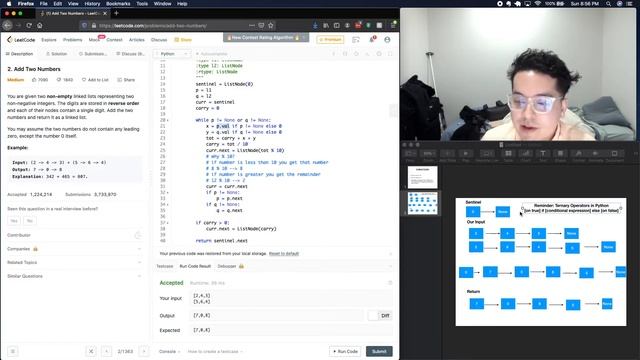The height and width of the screenshot is (360, 640).
Task: Reload the page in Firefox
Action: pos(29,25)
